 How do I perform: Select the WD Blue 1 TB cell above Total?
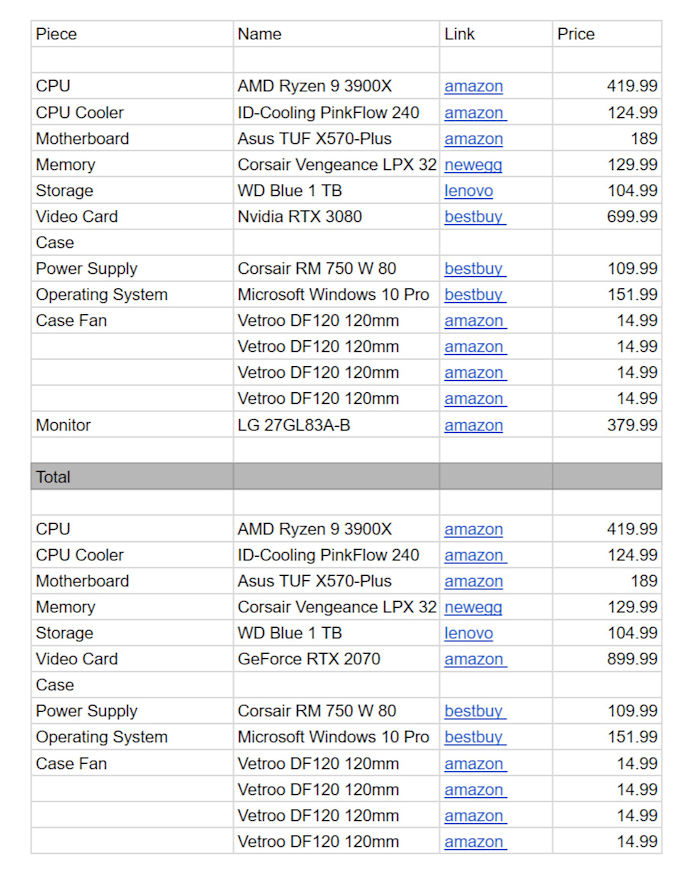[336, 191]
